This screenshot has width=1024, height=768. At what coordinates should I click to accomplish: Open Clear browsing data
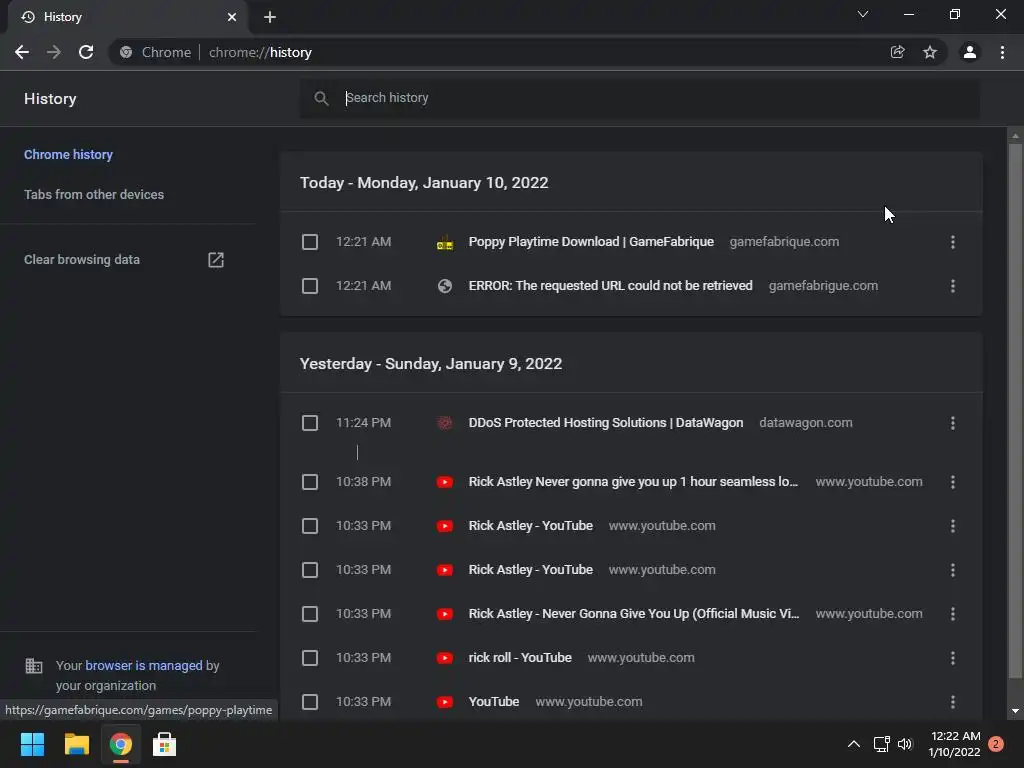click(82, 260)
